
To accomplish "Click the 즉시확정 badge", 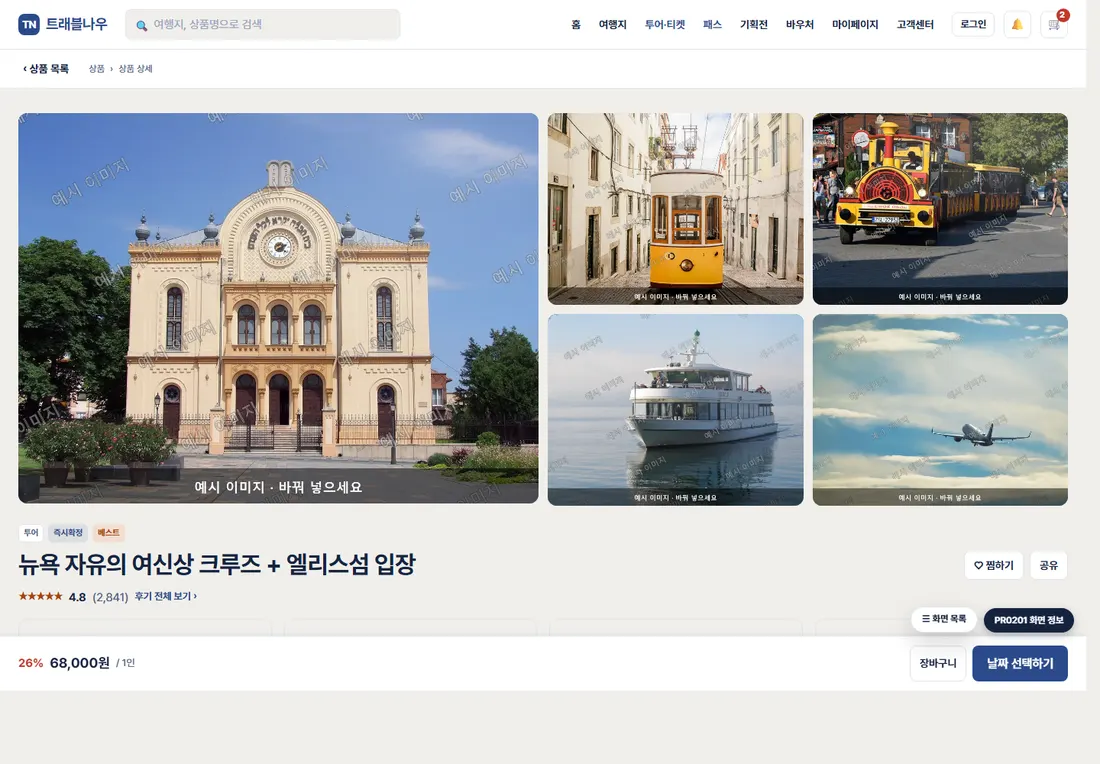I will tap(68, 532).
